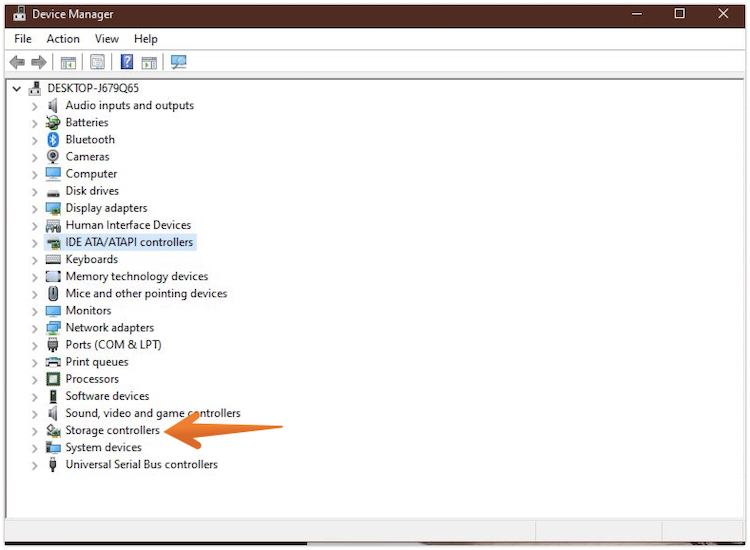The height and width of the screenshot is (550, 750).
Task: Expand the Network adapters node
Action: click(35, 328)
